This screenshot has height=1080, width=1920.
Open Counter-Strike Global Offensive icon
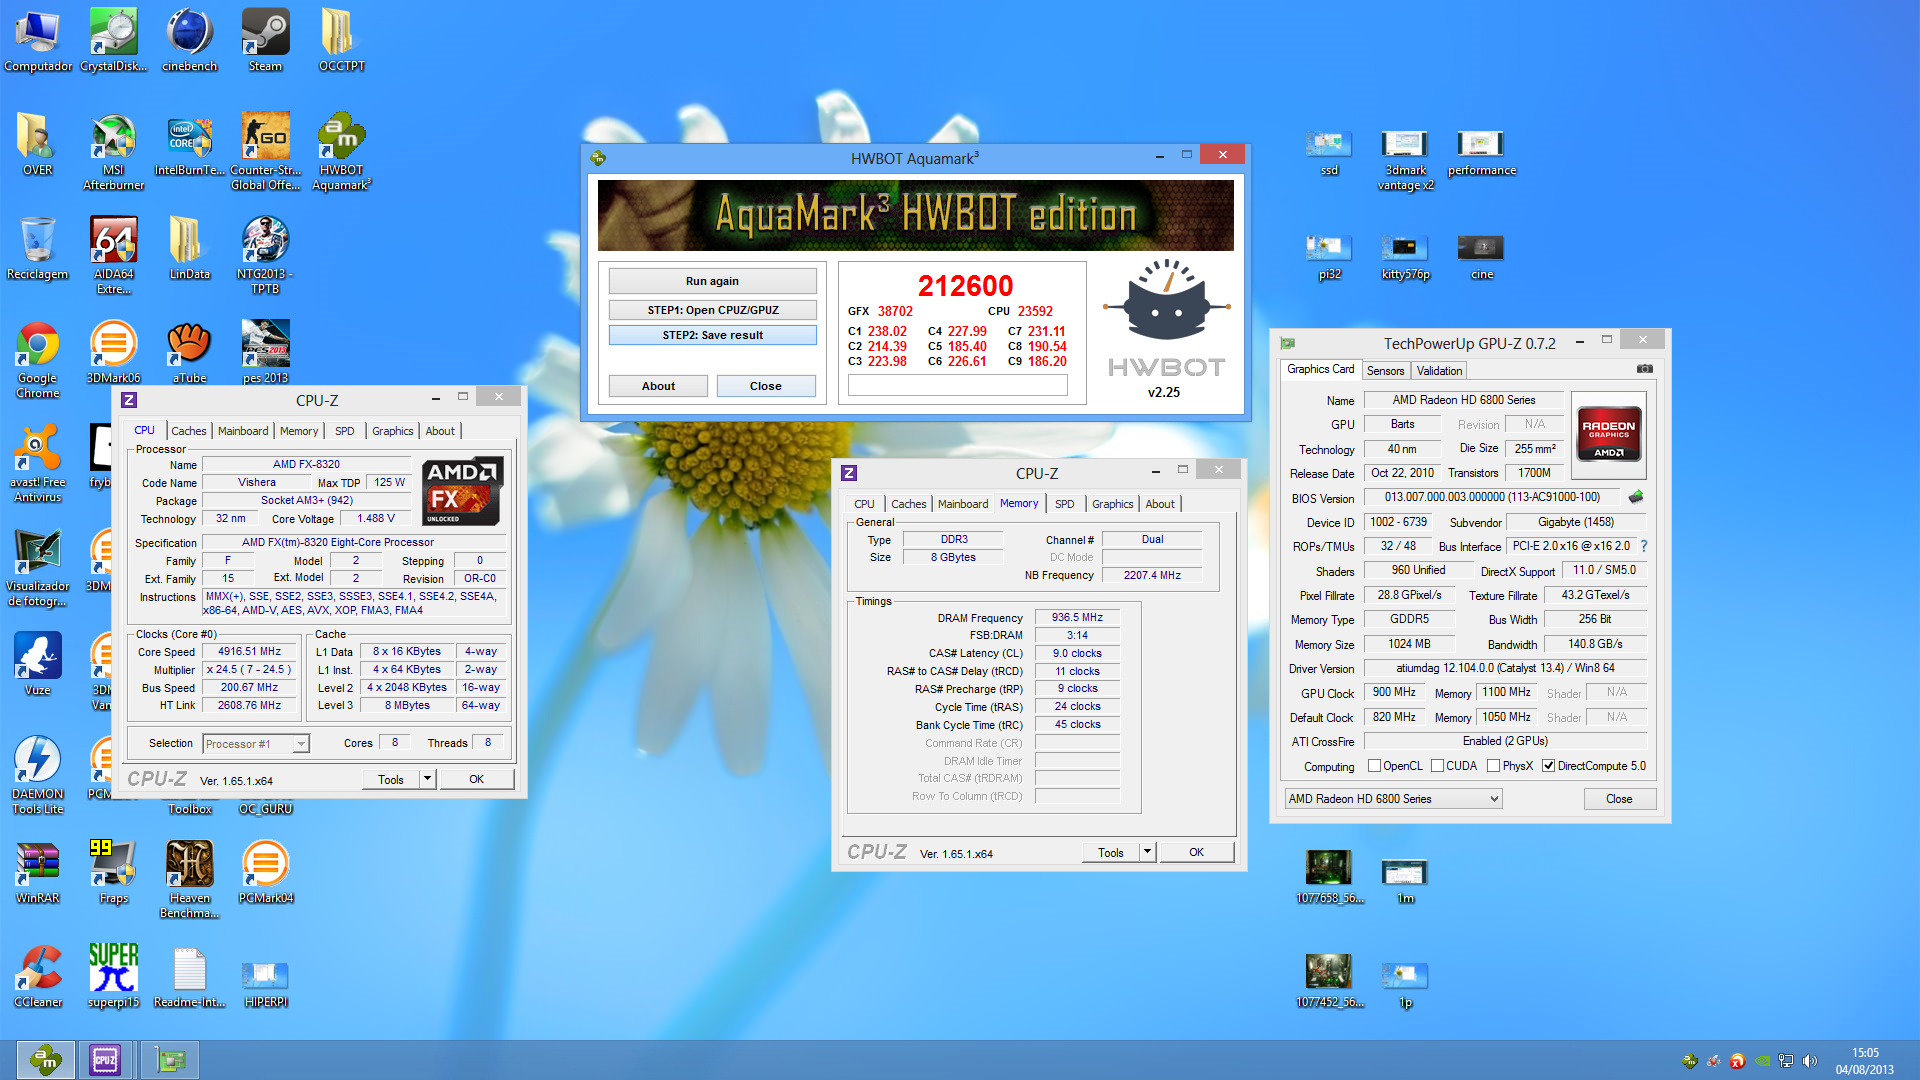[265, 151]
